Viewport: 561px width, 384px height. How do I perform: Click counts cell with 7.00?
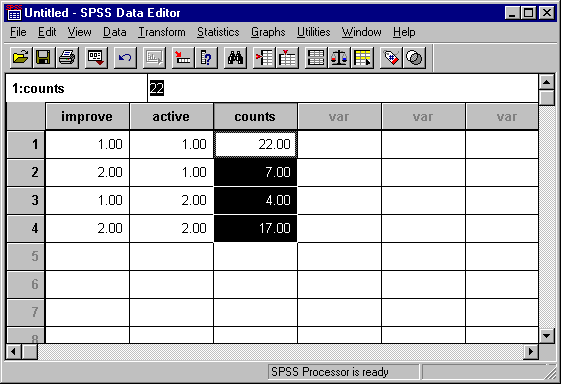(255, 172)
